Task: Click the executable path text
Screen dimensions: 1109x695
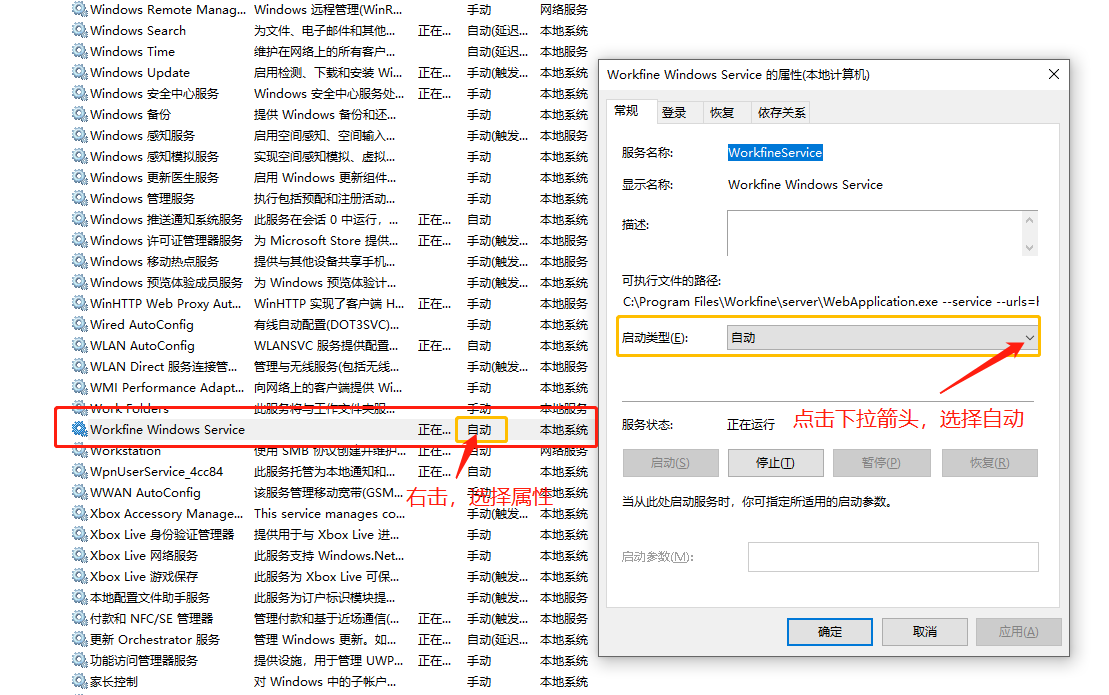Action: click(x=830, y=302)
